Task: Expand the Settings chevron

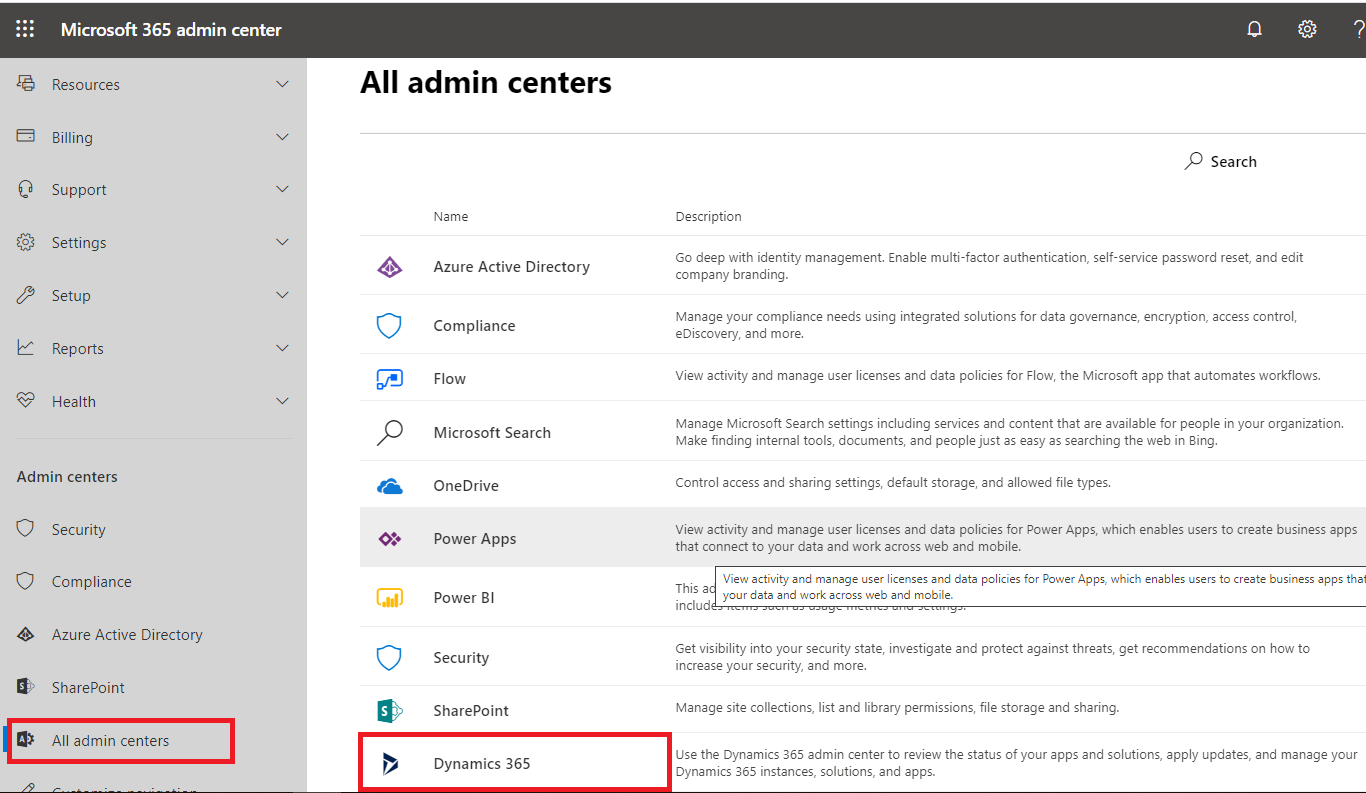Action: (x=282, y=242)
